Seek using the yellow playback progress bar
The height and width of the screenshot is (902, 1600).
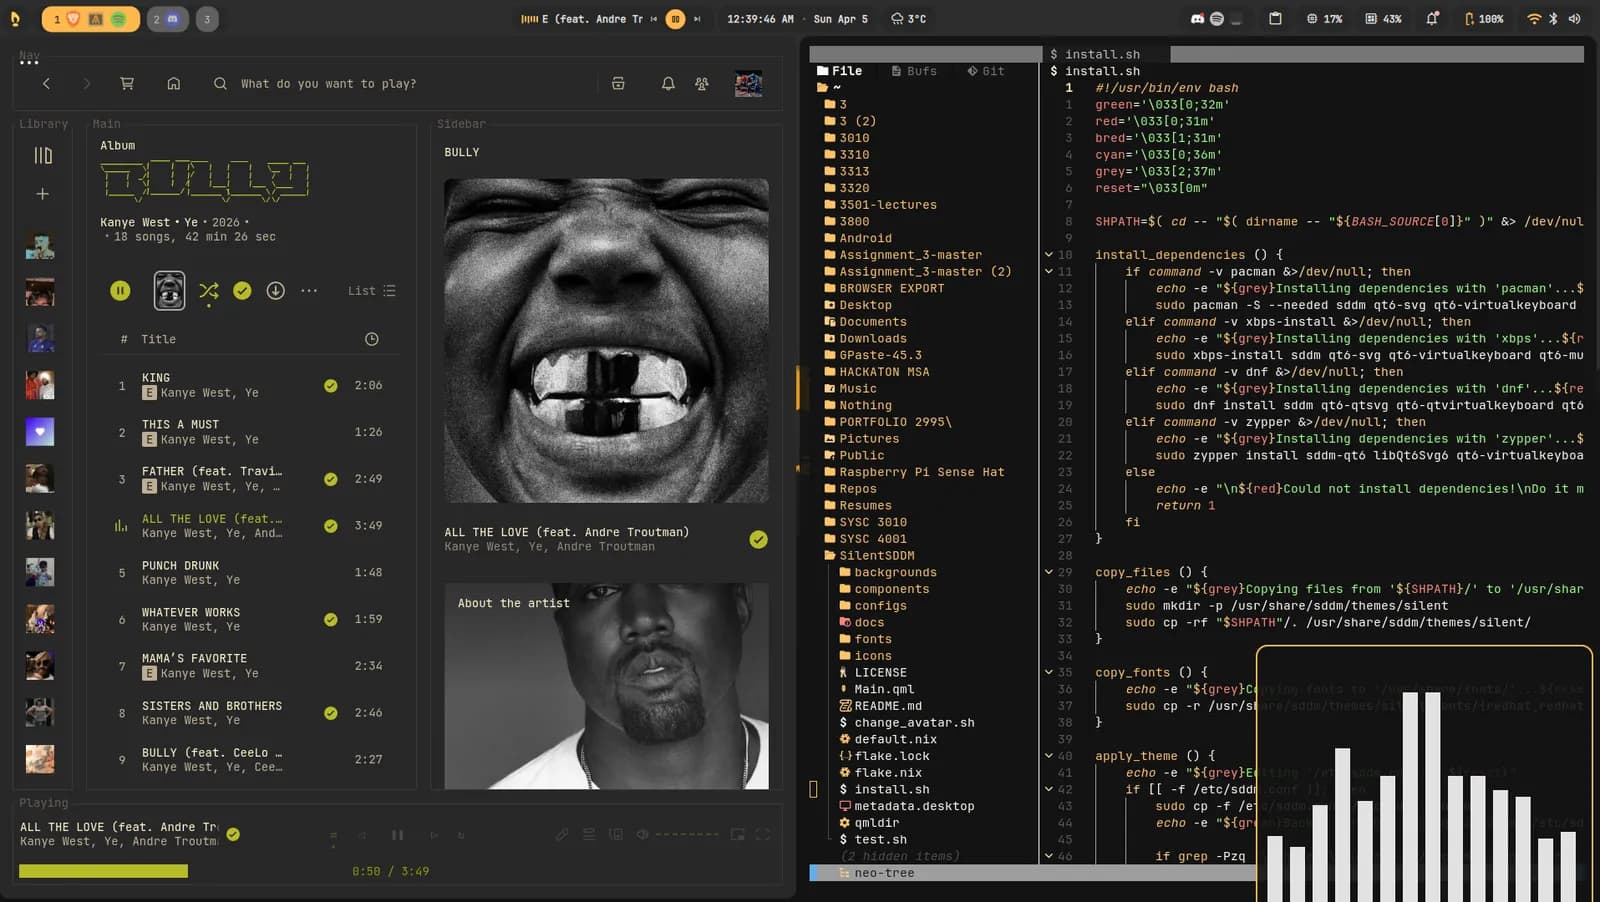(103, 872)
